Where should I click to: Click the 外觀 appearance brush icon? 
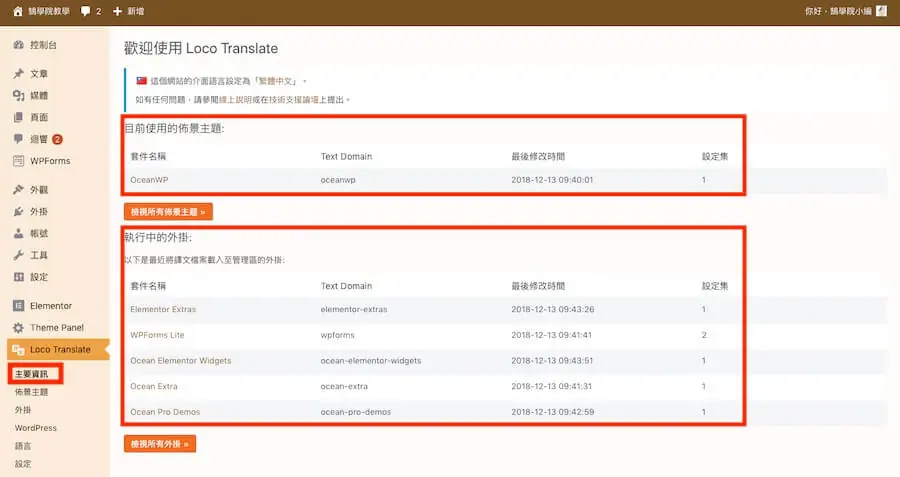point(19,189)
